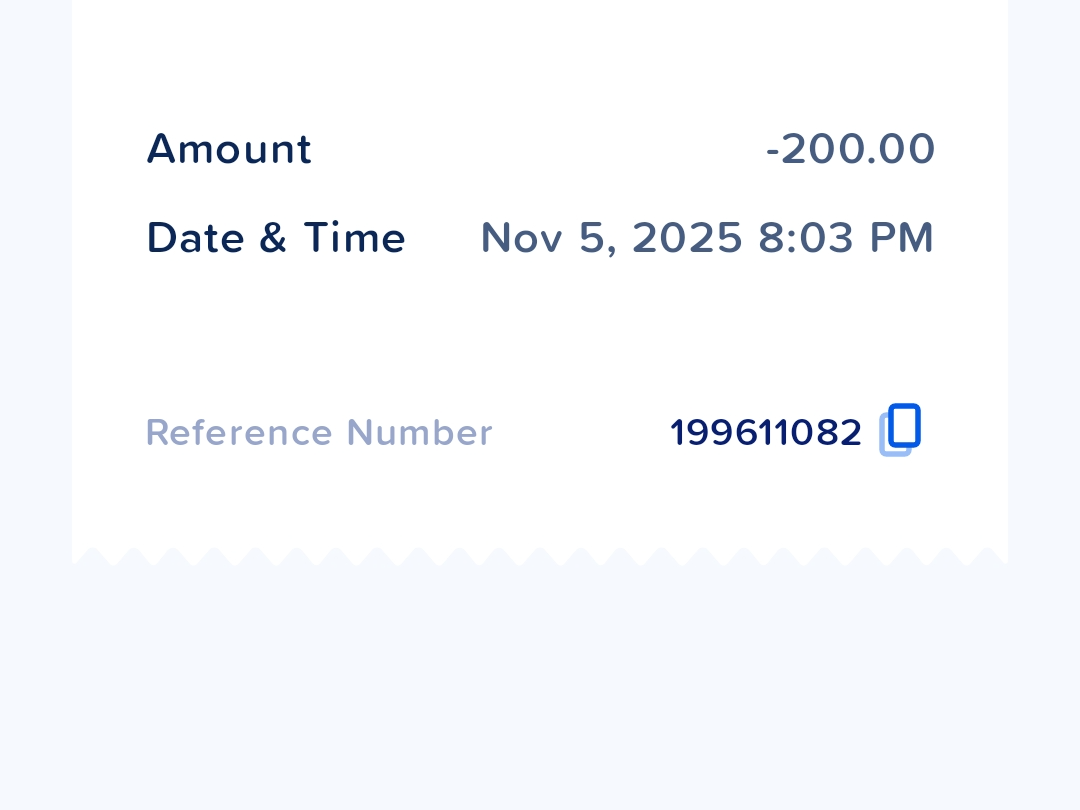Click the empty area below the receipt
Viewport: 1080px width, 810px height.
[540, 690]
